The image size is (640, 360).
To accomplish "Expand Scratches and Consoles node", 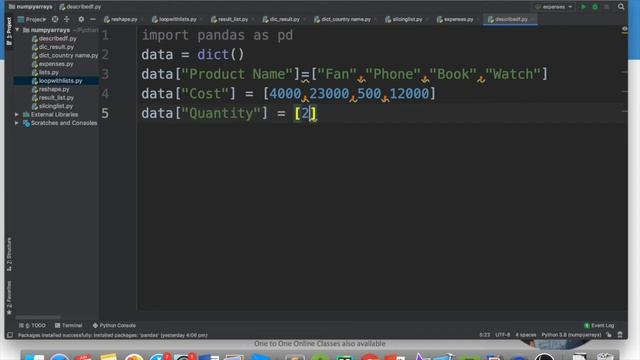I will (17, 123).
